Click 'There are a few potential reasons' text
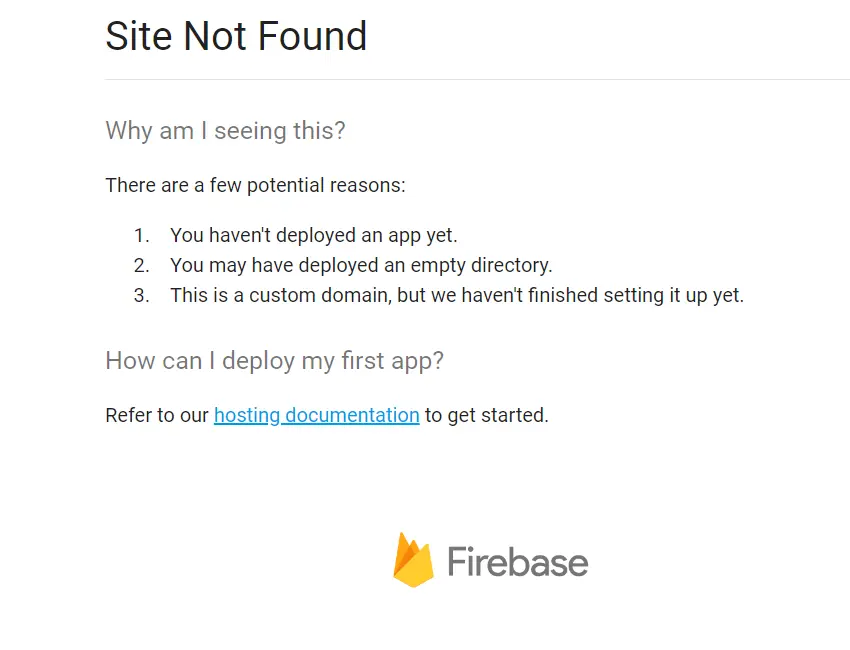This screenshot has width=850, height=650. 255,186
